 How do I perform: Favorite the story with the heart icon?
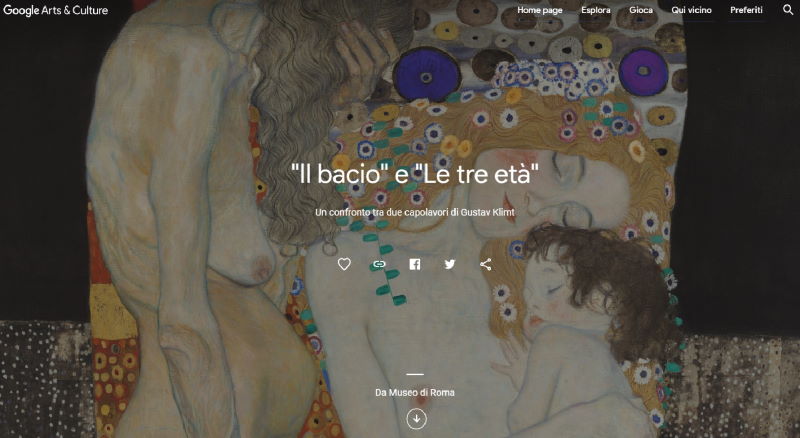click(x=344, y=264)
